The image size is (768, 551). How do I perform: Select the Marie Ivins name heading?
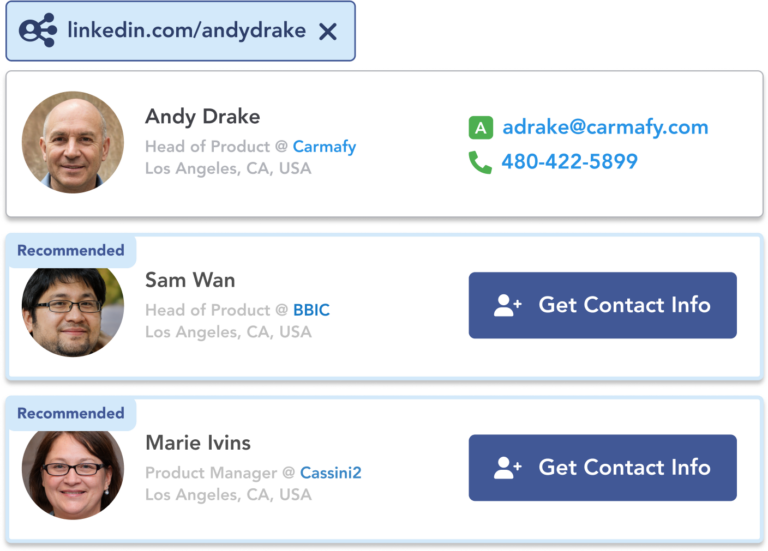coord(198,443)
